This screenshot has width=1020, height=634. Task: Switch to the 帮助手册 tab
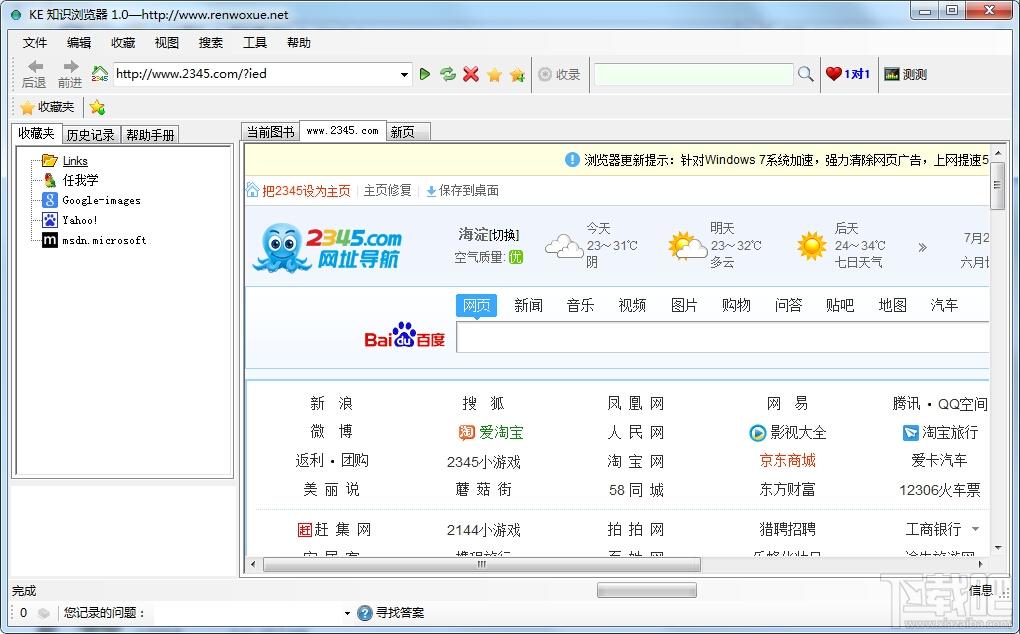coord(150,135)
